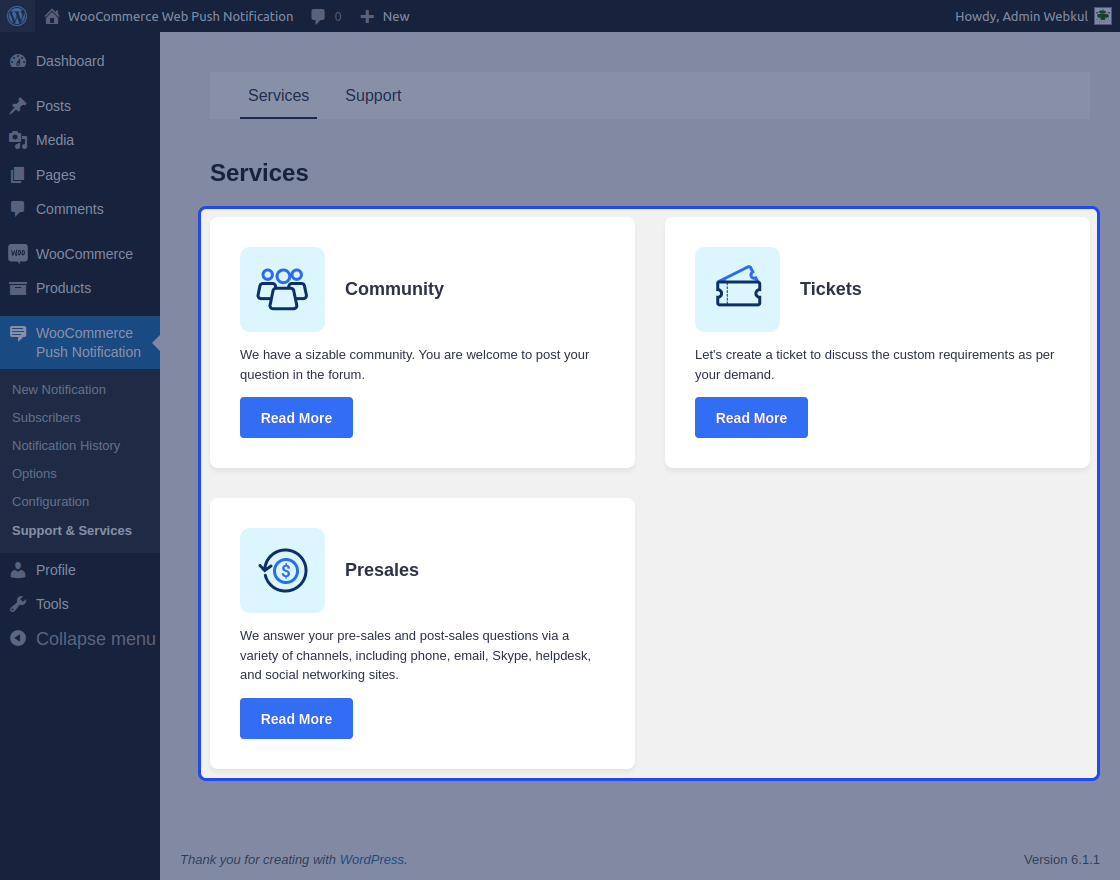This screenshot has height=880, width=1120.
Task: Open Subscribers submenu
Action: (x=46, y=418)
